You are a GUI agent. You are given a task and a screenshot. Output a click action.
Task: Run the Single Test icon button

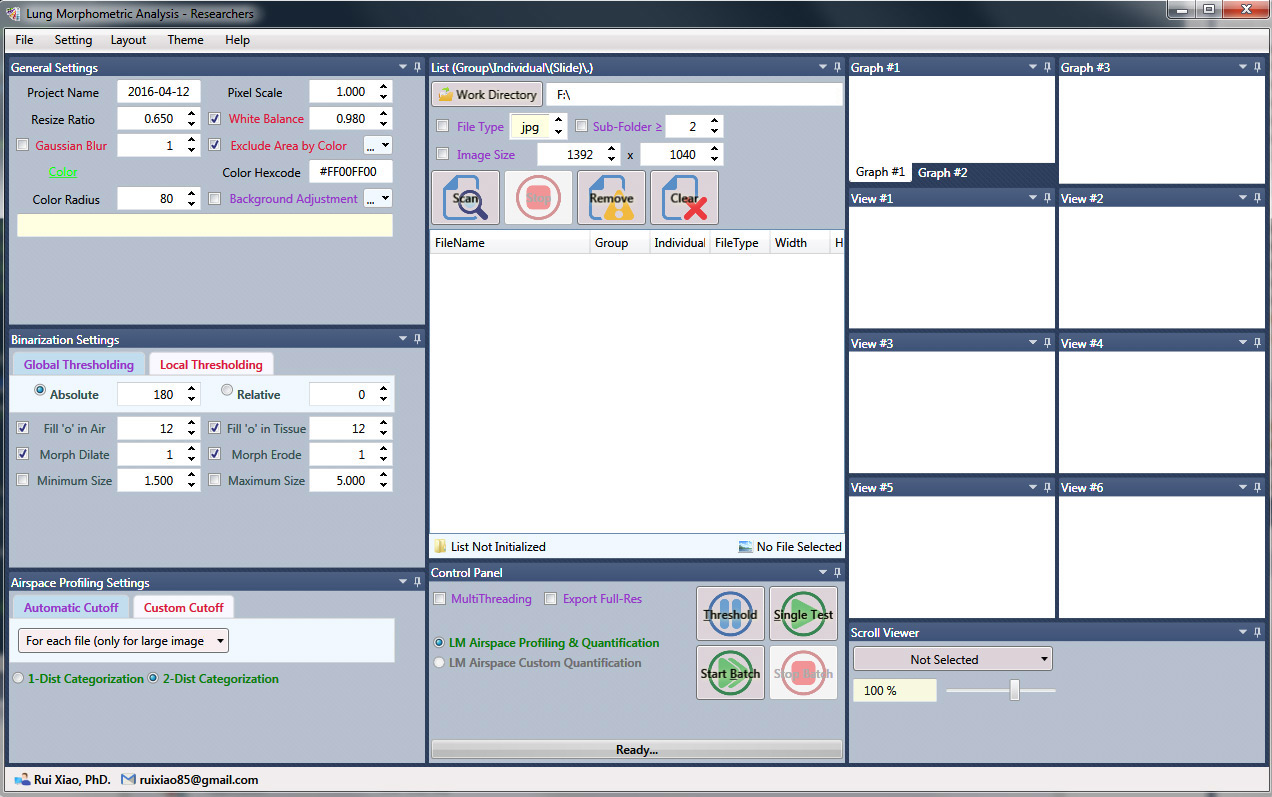pyautogui.click(x=803, y=614)
